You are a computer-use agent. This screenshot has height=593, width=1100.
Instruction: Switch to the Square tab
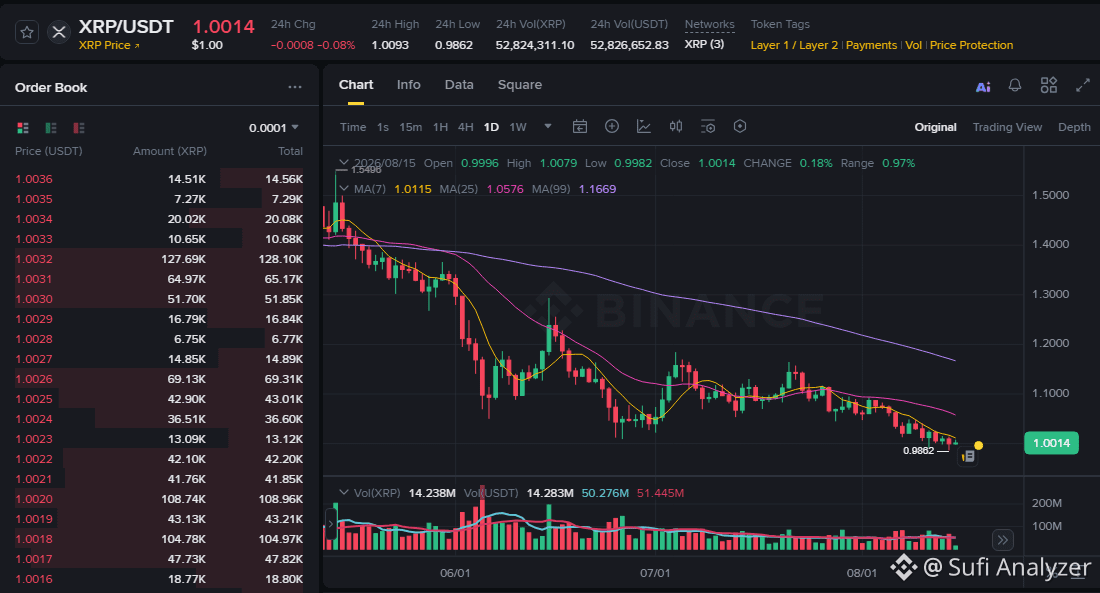point(520,85)
